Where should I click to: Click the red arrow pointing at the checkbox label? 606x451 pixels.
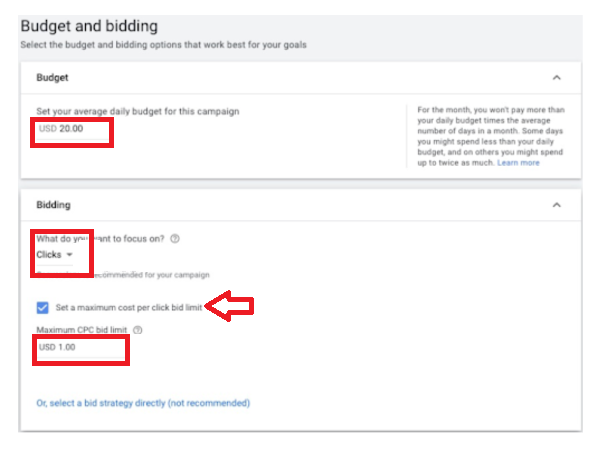[229, 306]
